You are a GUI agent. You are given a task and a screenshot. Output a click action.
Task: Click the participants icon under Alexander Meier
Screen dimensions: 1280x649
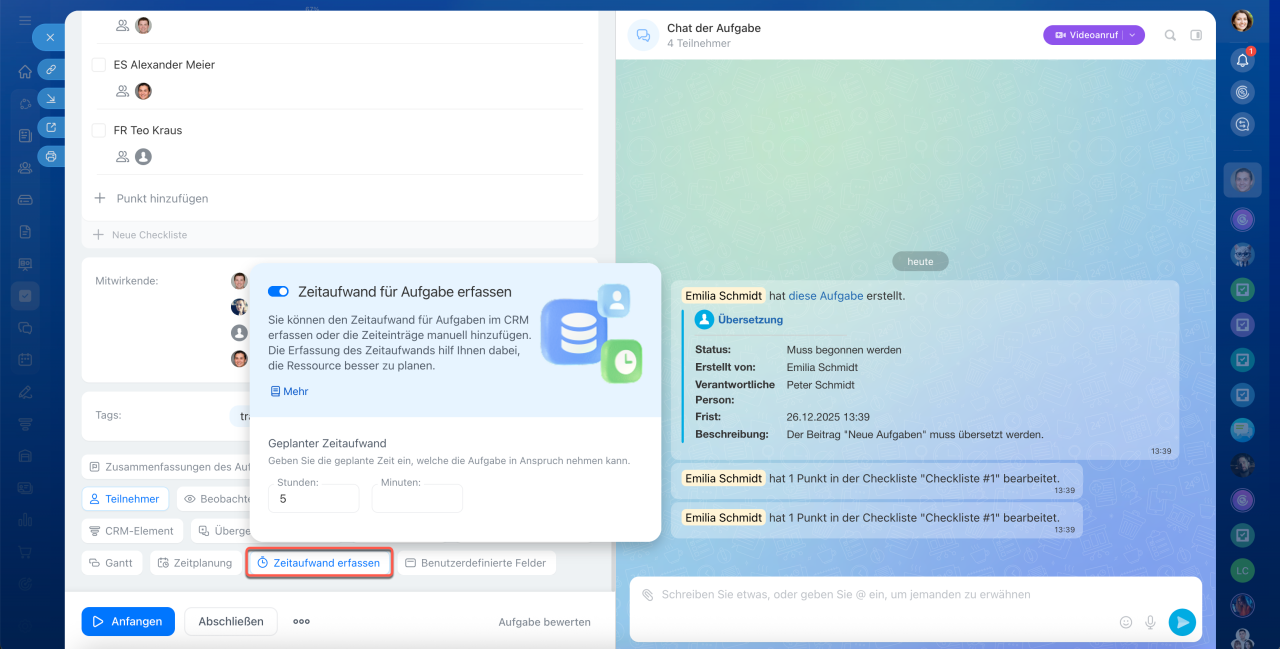click(122, 91)
